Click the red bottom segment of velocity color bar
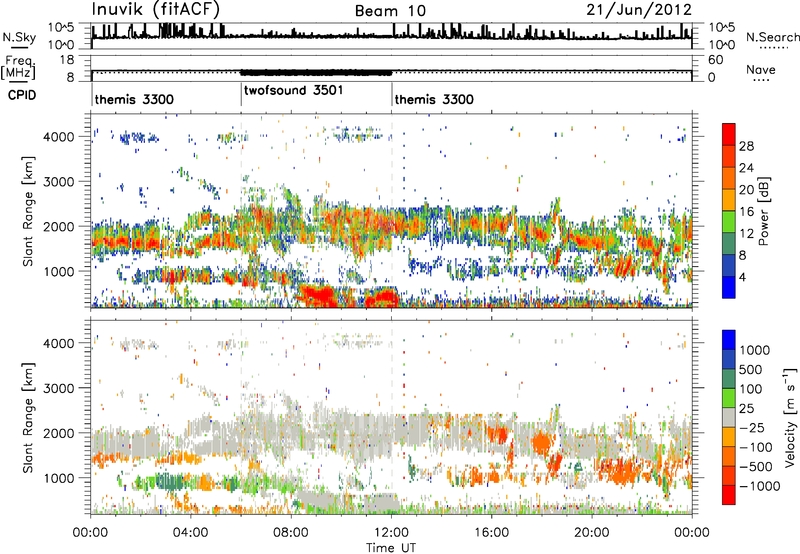Image resolution: width=800 pixels, height=554 pixels. pyautogui.click(x=729, y=495)
